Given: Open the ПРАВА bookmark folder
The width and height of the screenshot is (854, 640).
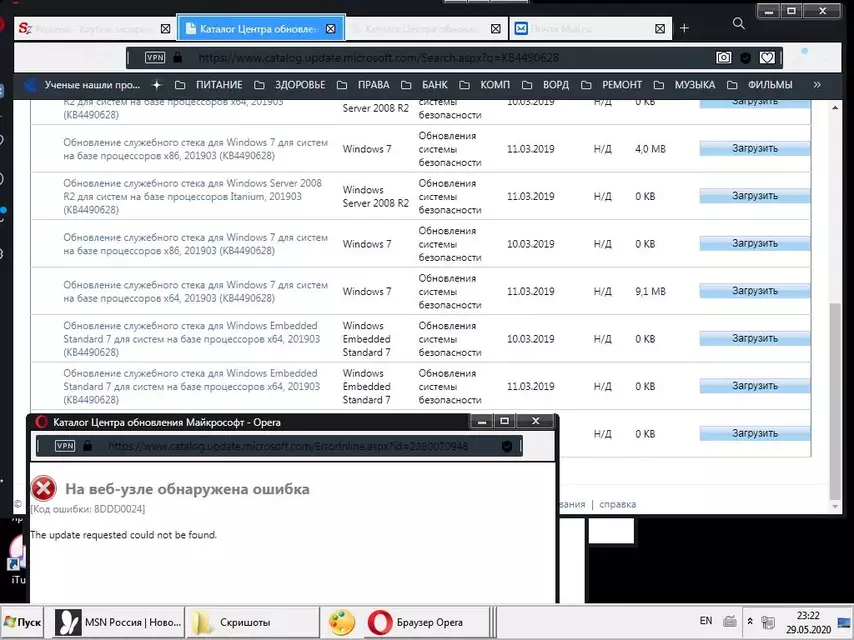Looking at the screenshot, I should coord(363,85).
